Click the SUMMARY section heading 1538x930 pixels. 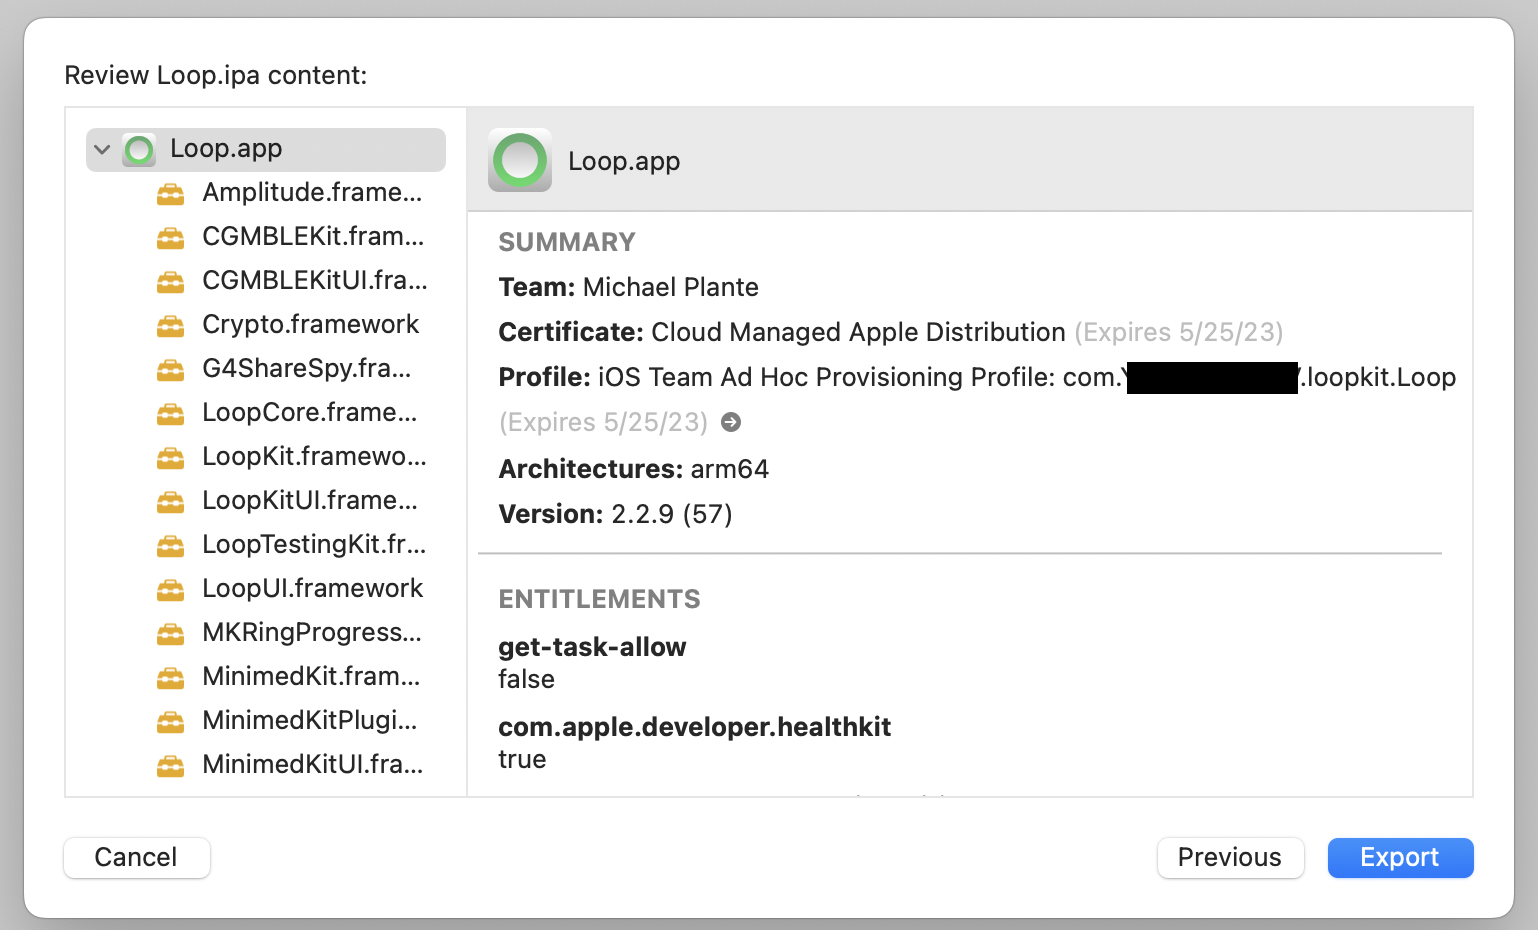[567, 242]
